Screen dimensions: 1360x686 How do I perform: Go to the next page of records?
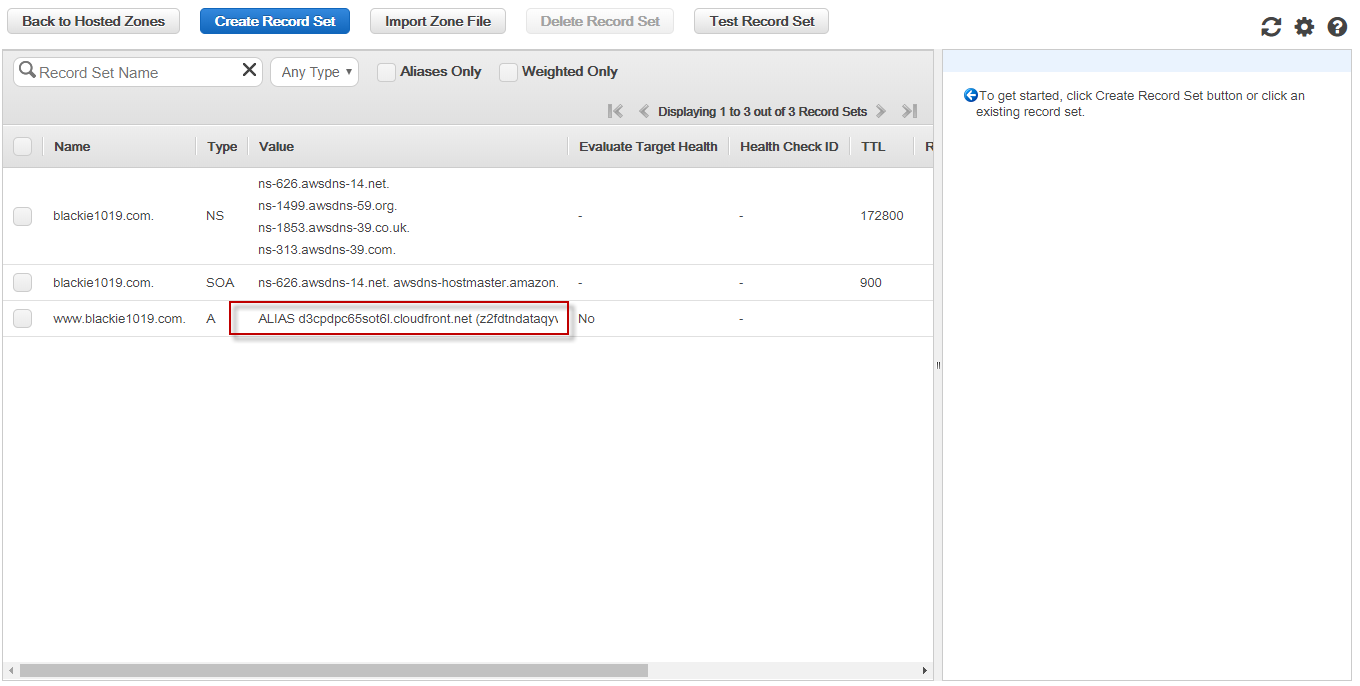pos(881,111)
